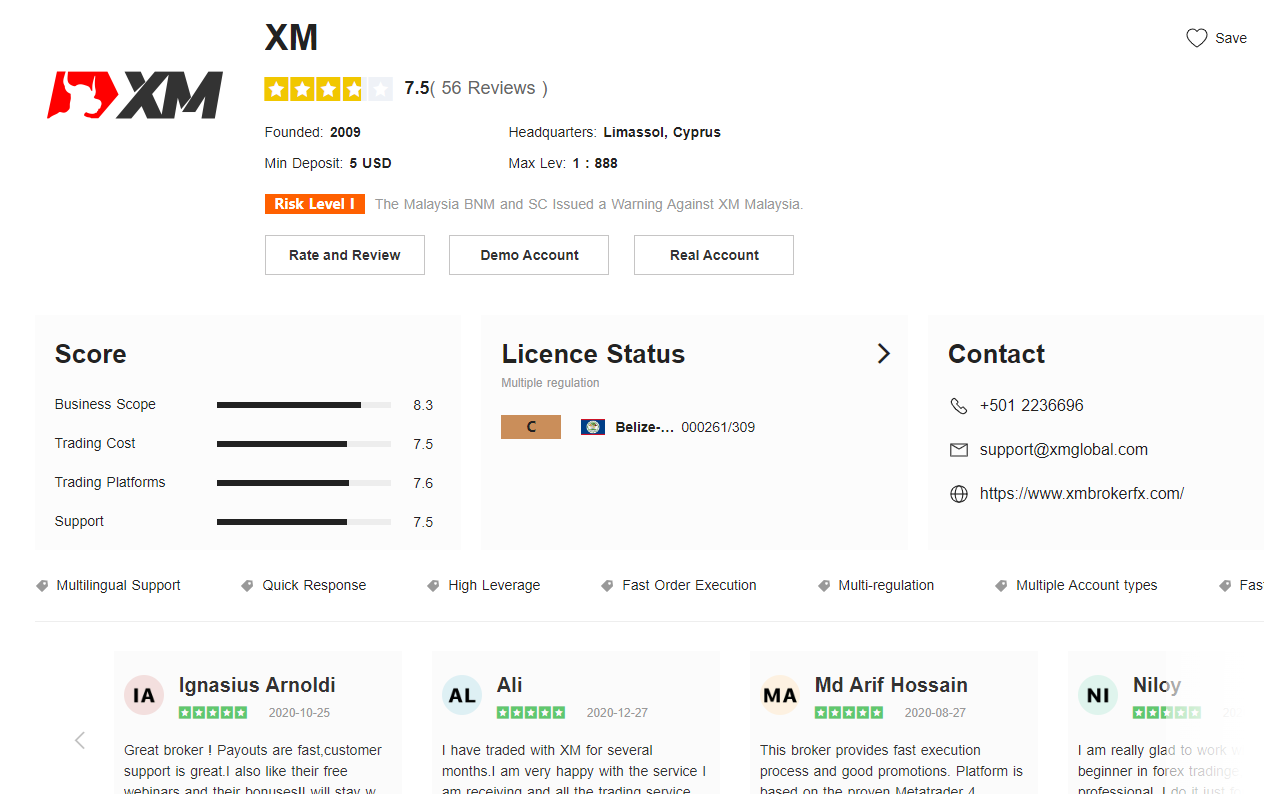This screenshot has width=1264, height=794.
Task: Click the globe website icon
Action: coord(958,494)
